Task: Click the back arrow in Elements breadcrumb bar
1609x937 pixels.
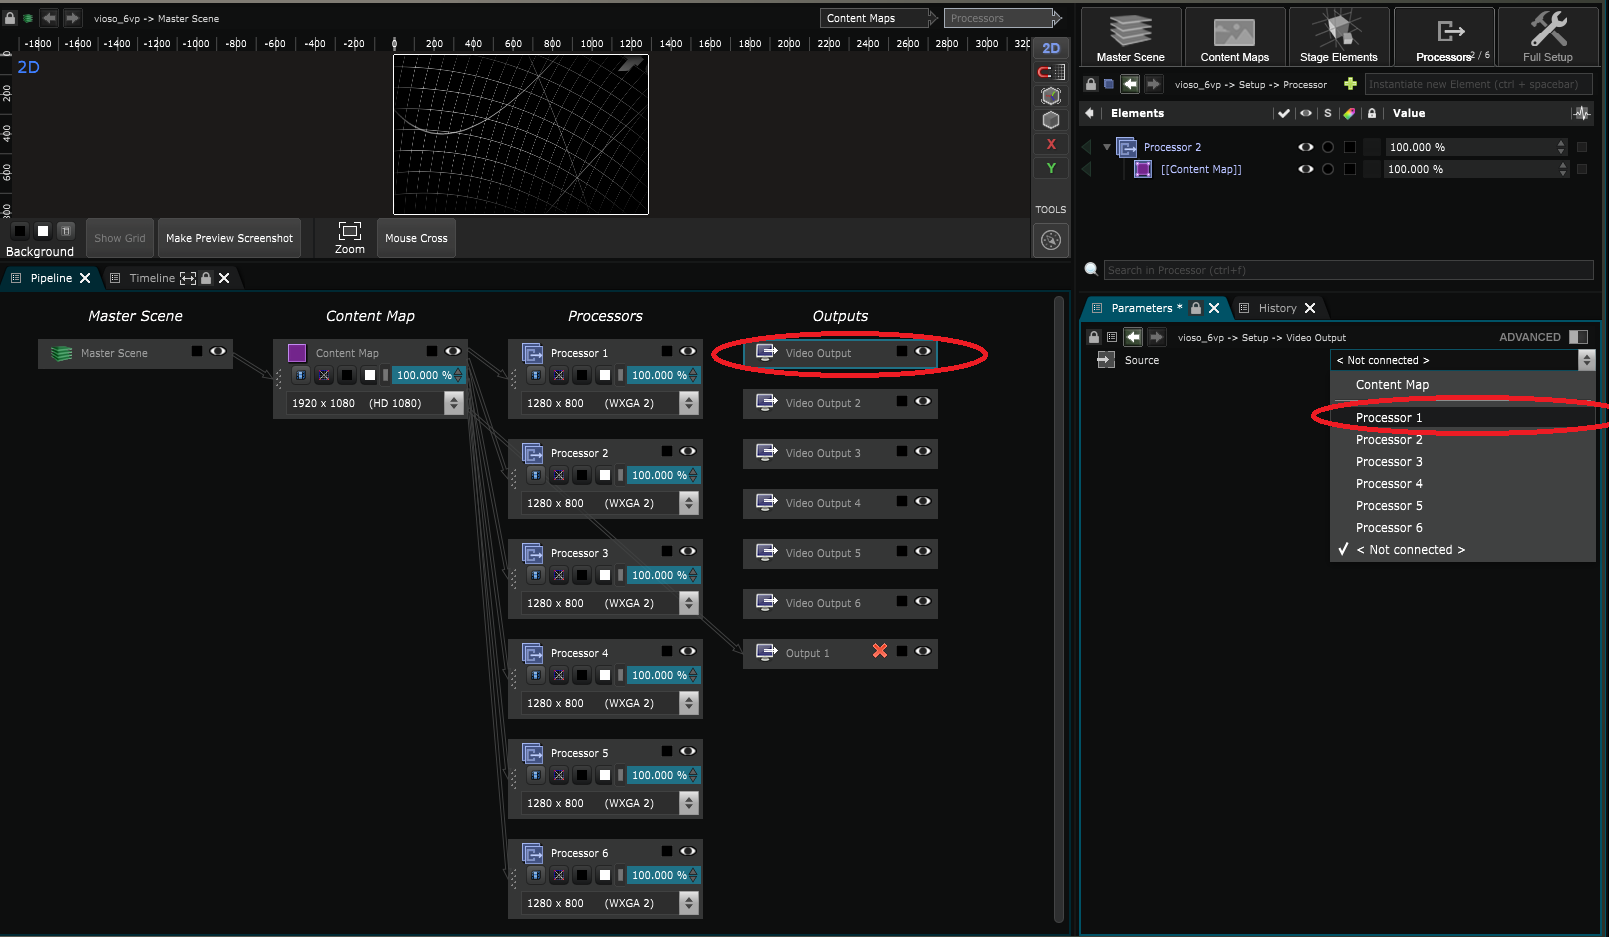Action: pyautogui.click(x=1130, y=84)
